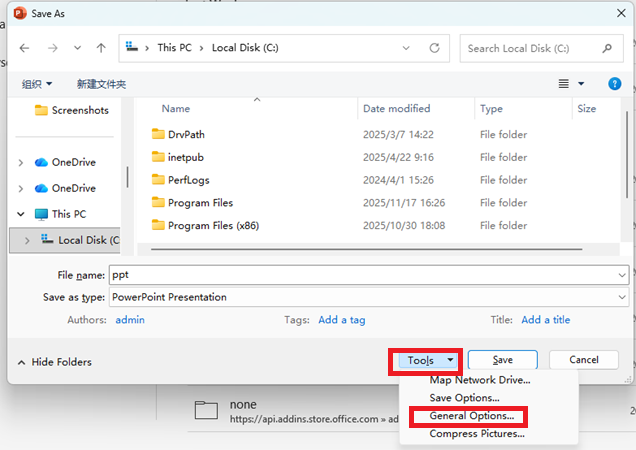Open the 组织 organize menu
This screenshot has height=450, width=636.
click(37, 84)
